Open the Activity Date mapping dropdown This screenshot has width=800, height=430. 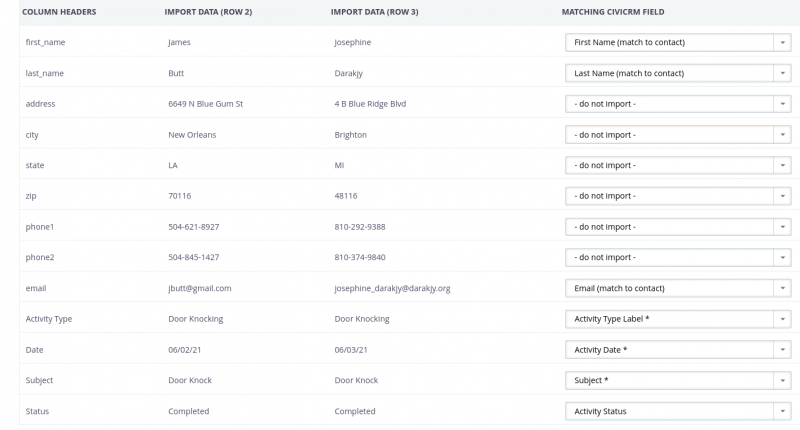click(678, 350)
